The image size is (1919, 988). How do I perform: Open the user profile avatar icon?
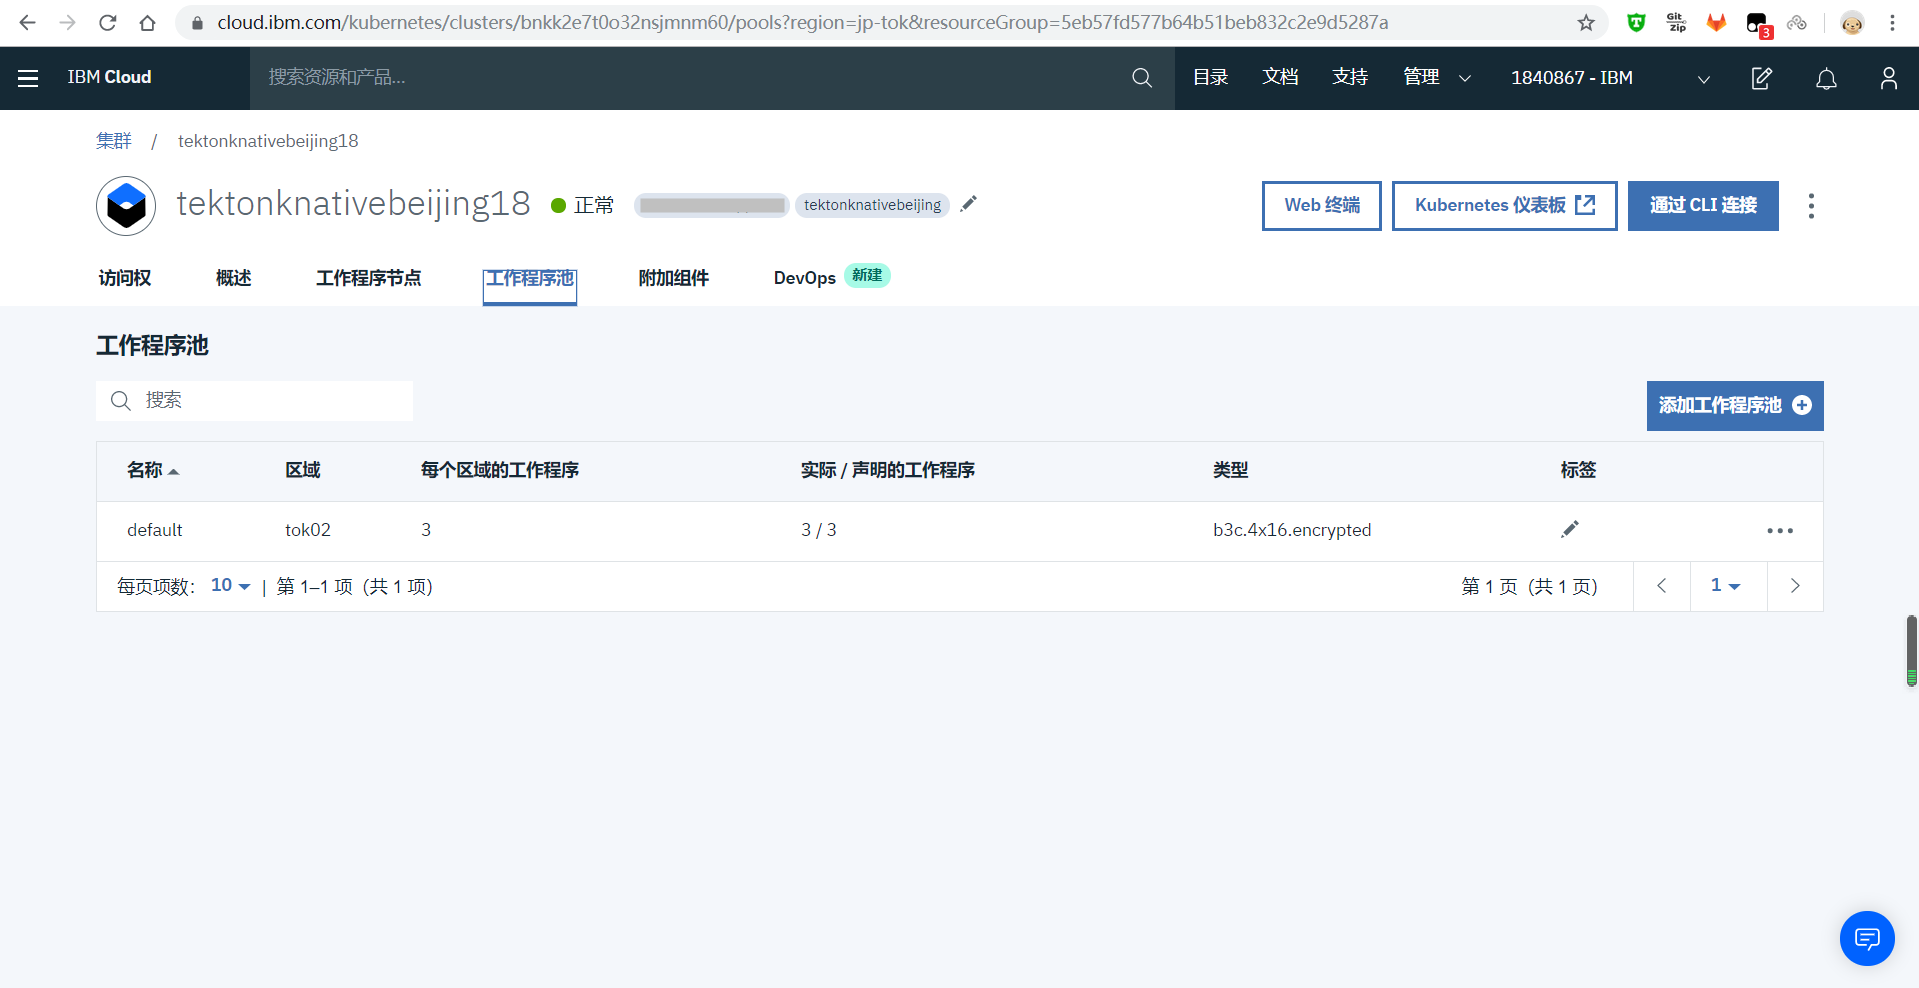point(1888,78)
